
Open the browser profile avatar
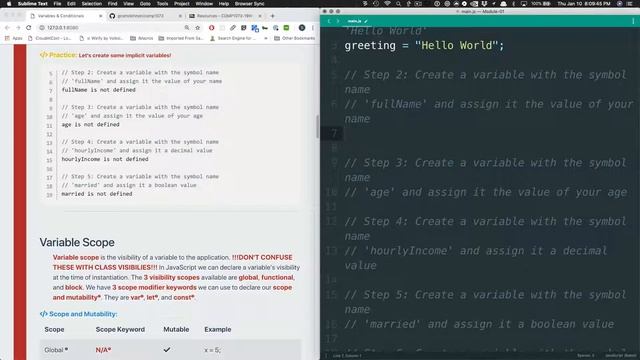302,28
